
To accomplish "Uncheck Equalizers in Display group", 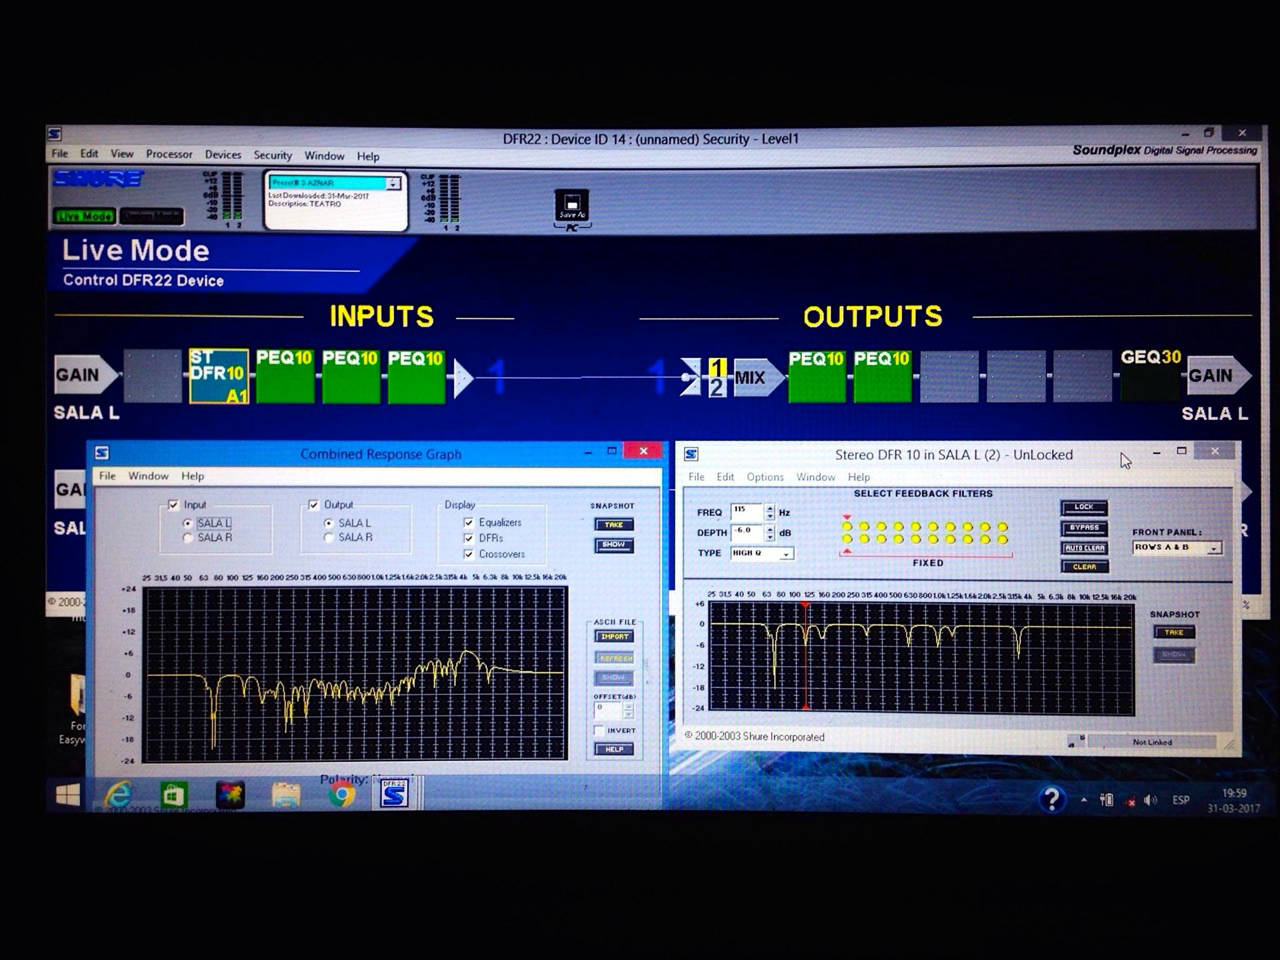I will 468,522.
